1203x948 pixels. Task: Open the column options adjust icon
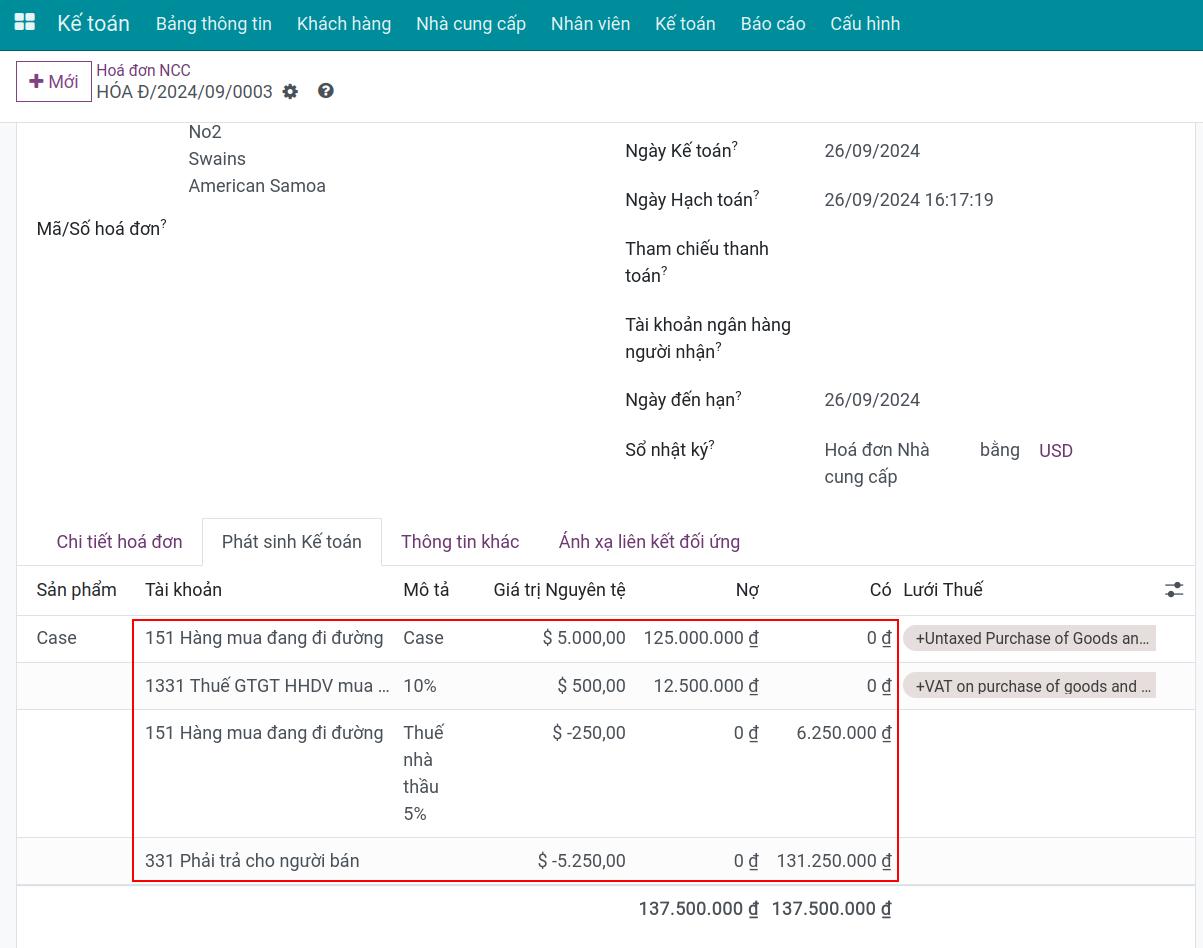pos(1174,590)
